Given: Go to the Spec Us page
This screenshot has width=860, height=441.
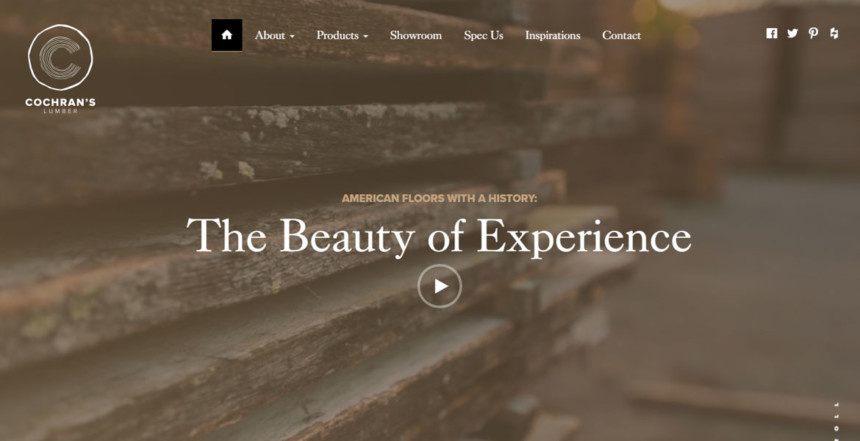Looking at the screenshot, I should tap(484, 35).
